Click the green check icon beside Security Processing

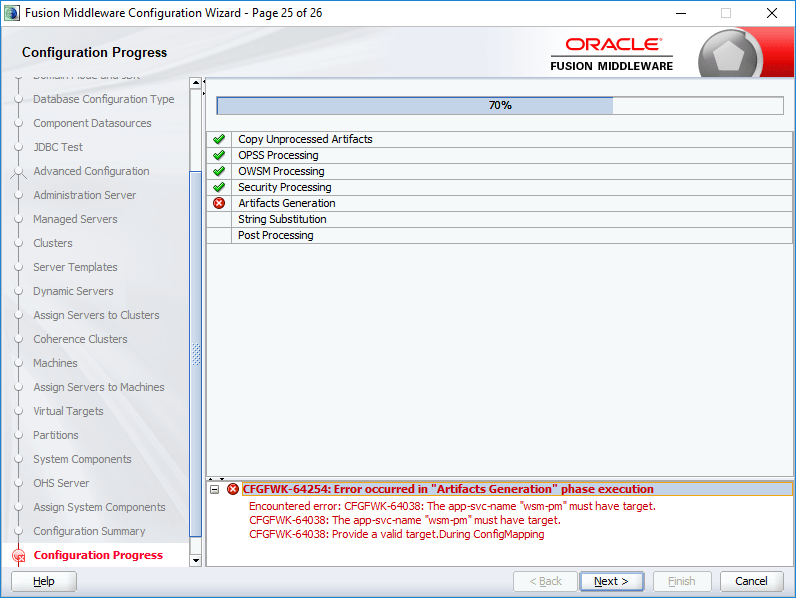click(x=219, y=187)
